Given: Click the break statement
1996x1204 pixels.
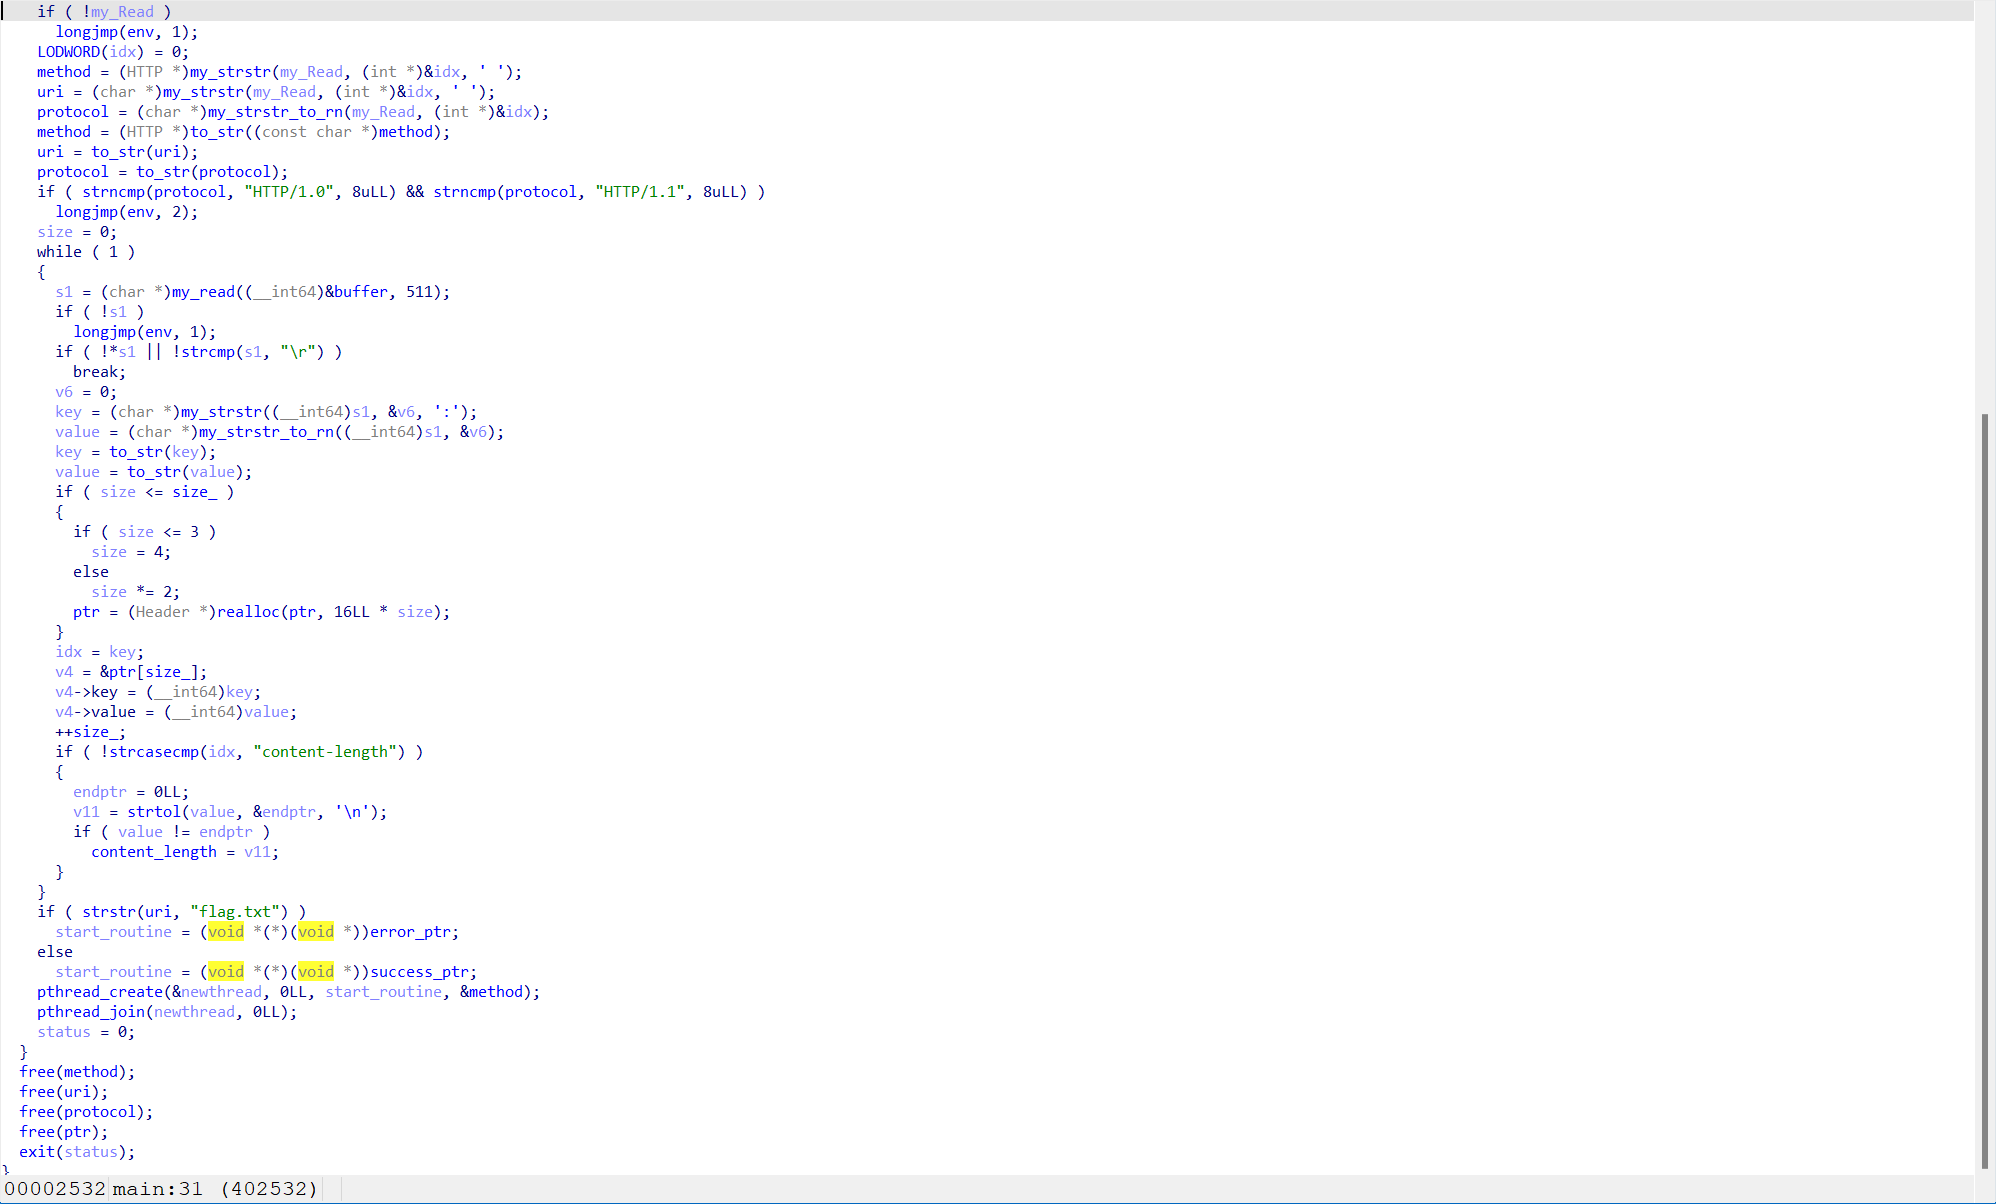Looking at the screenshot, I should 99,372.
